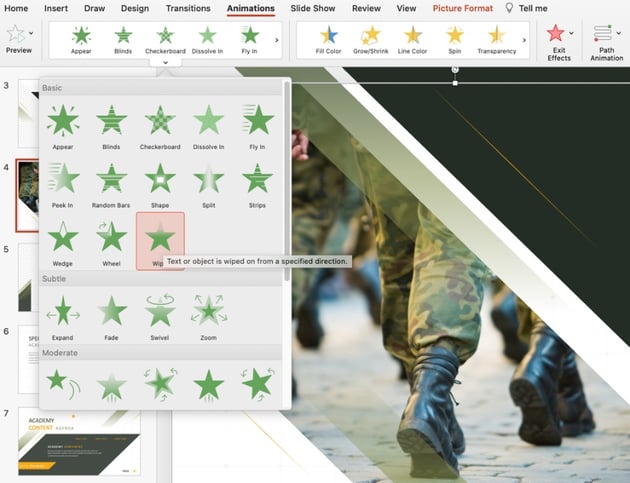Switch to the Transitions tab
The image size is (630, 483).
coord(188,8)
